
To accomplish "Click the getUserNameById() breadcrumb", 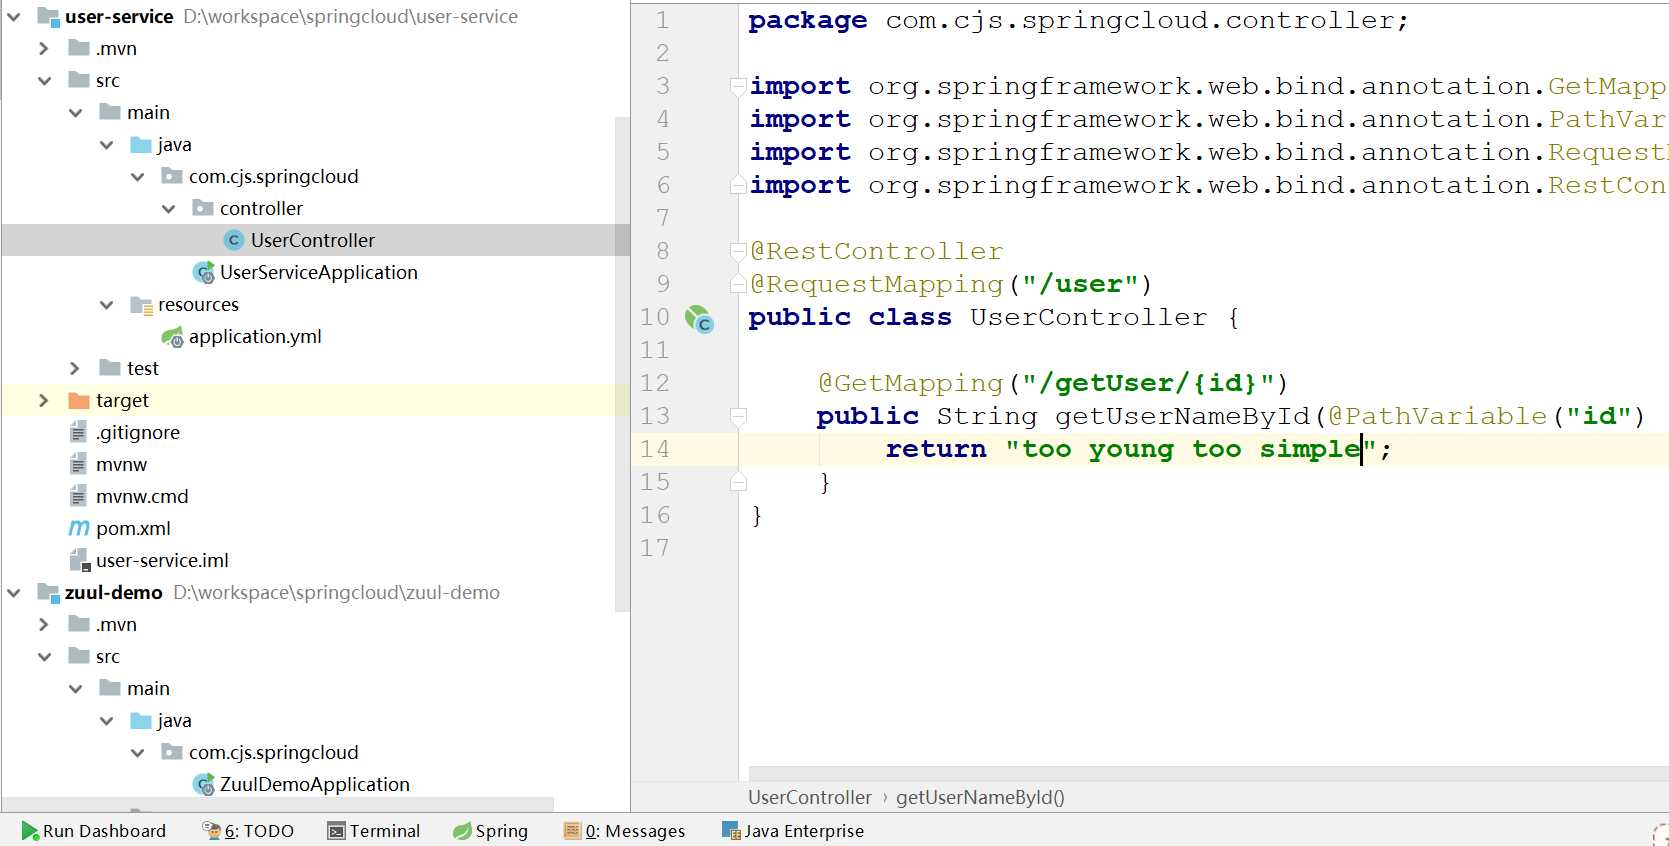I will tap(980, 797).
